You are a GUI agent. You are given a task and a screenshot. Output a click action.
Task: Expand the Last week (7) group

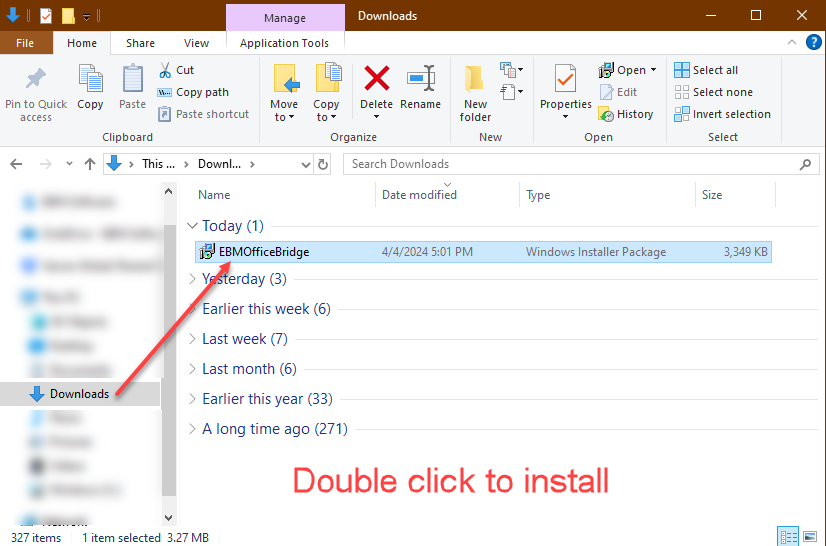[192, 339]
